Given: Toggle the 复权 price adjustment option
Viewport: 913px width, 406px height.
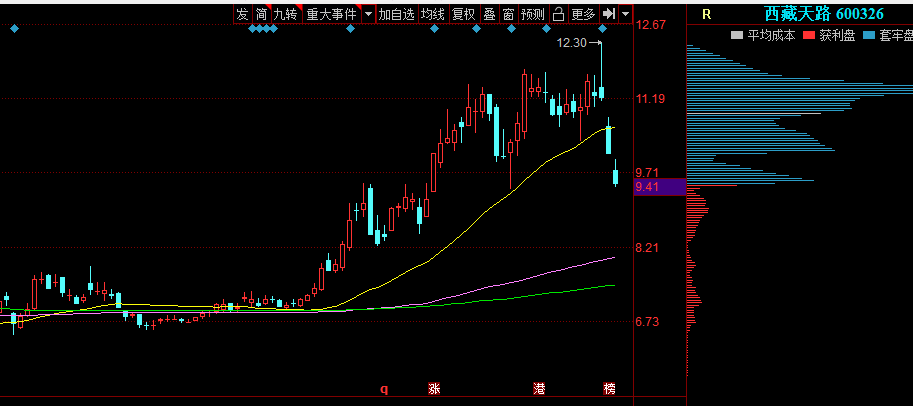Looking at the screenshot, I should coord(463,14).
